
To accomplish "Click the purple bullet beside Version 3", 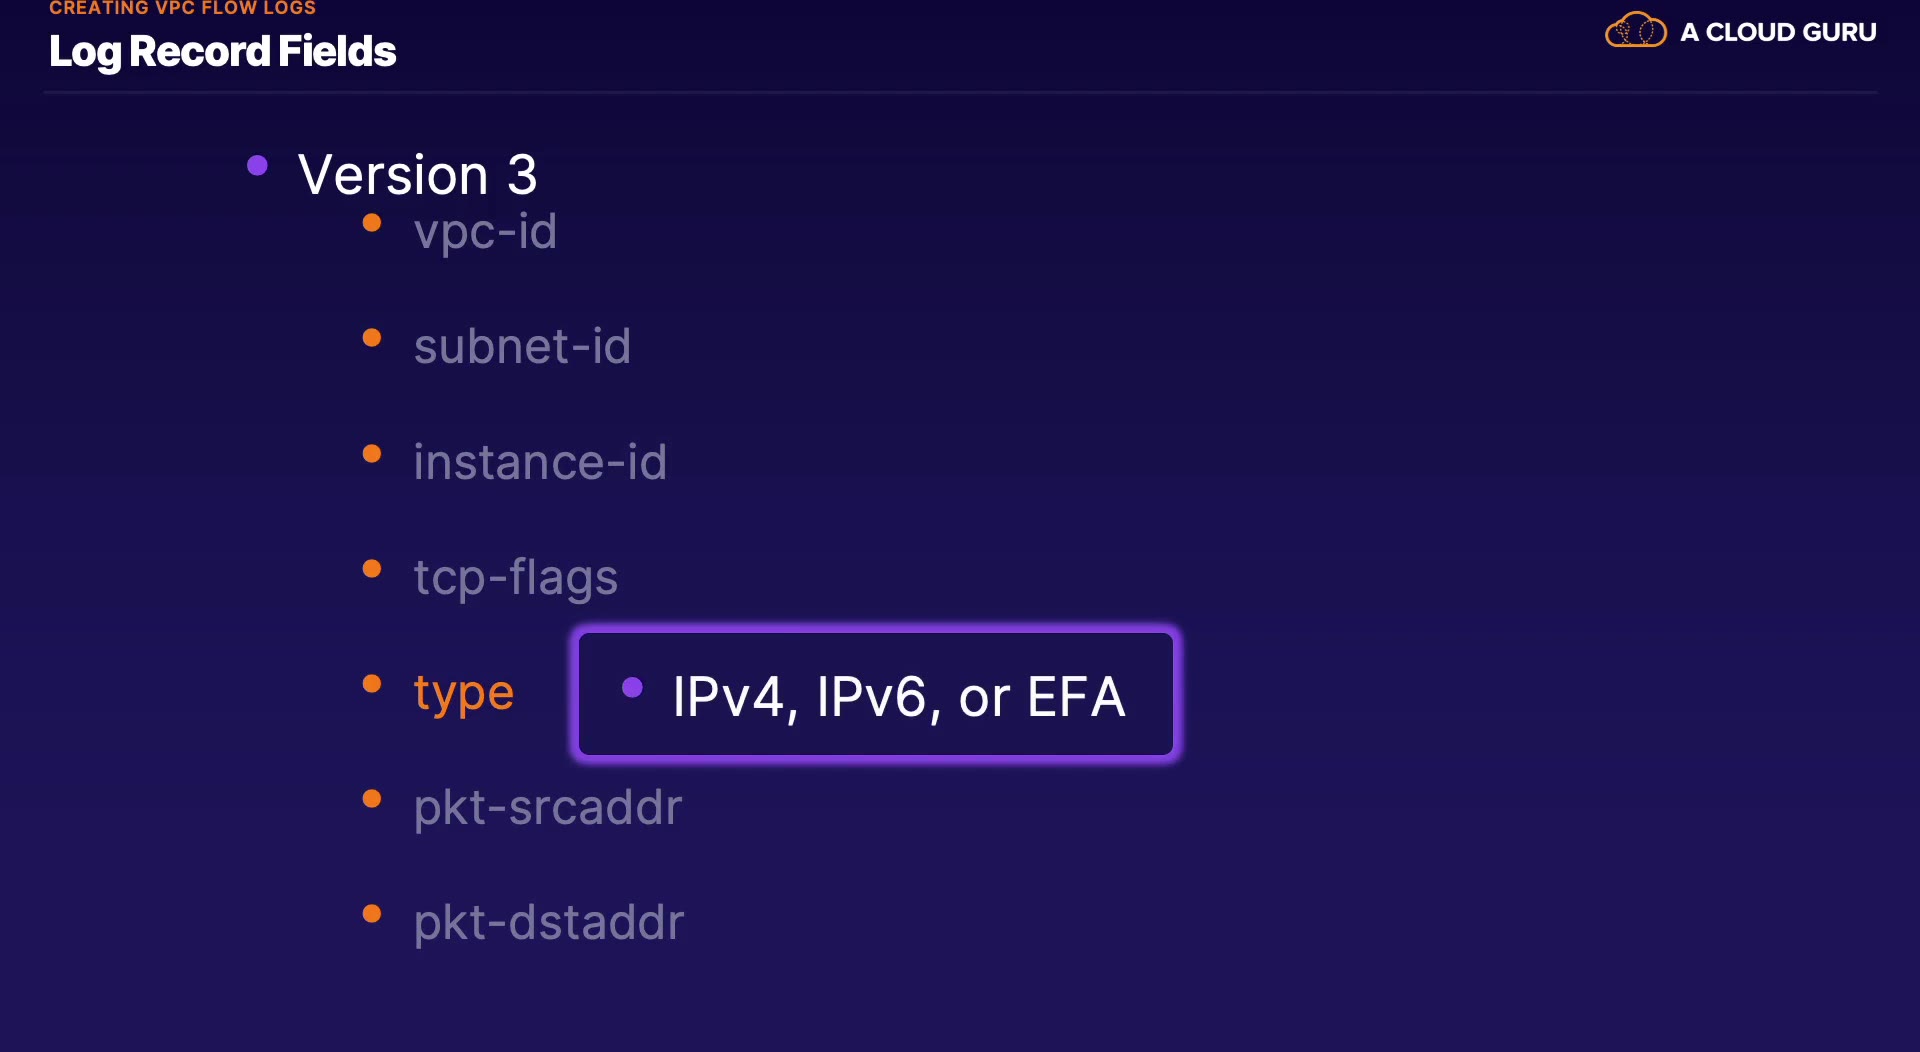I will pos(257,166).
